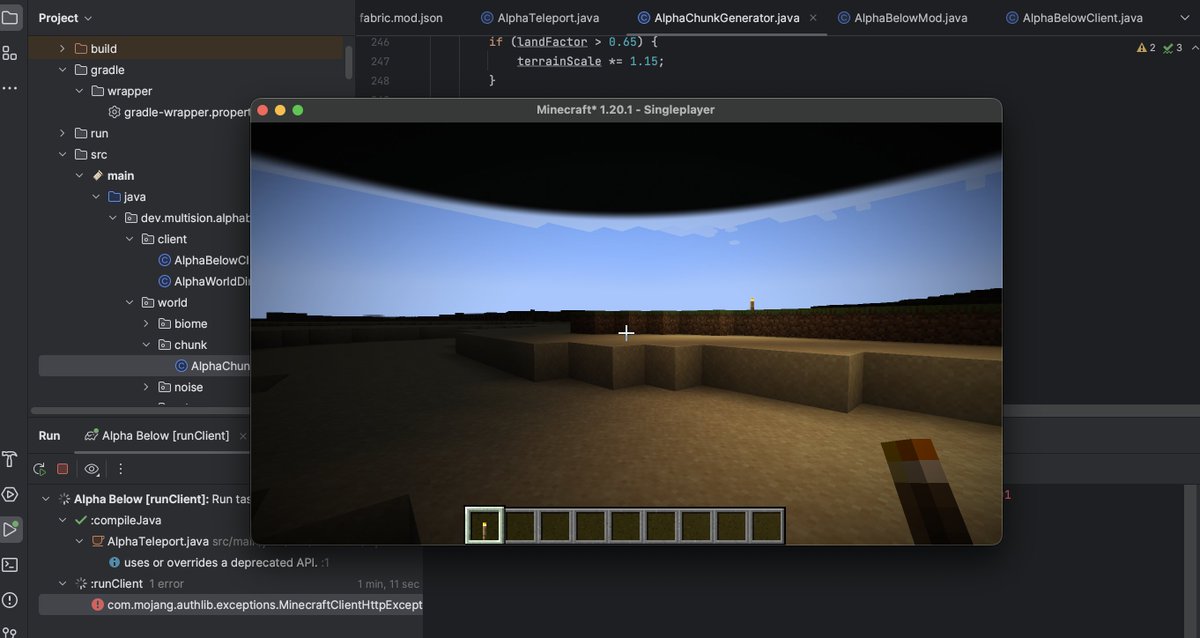This screenshot has height=638, width=1200.
Task: Expand the build folder
Action: [63, 48]
